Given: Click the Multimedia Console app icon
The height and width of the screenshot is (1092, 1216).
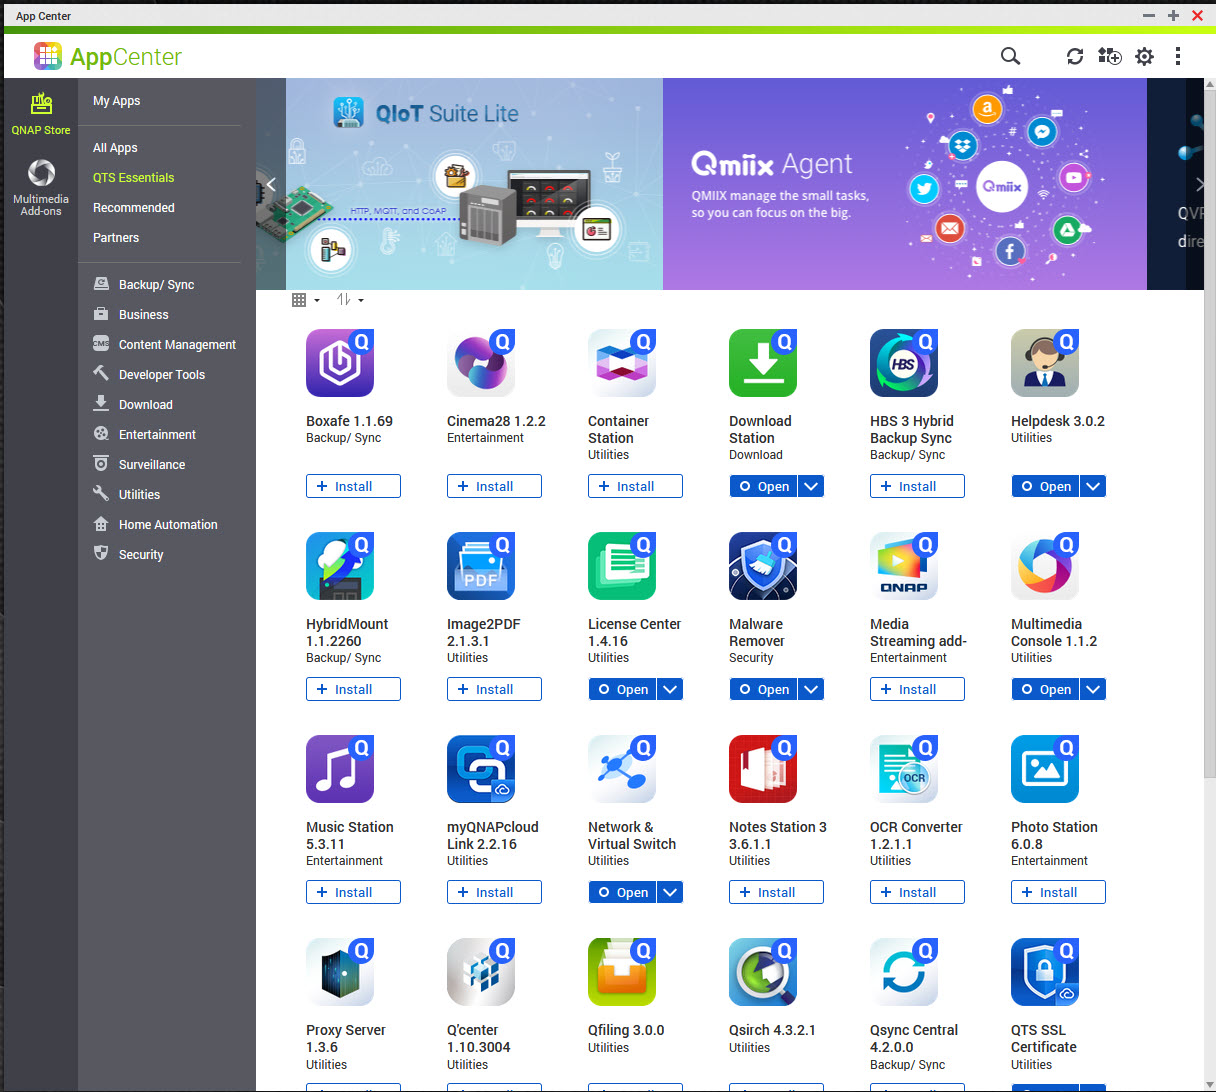Looking at the screenshot, I should pos(1045,566).
